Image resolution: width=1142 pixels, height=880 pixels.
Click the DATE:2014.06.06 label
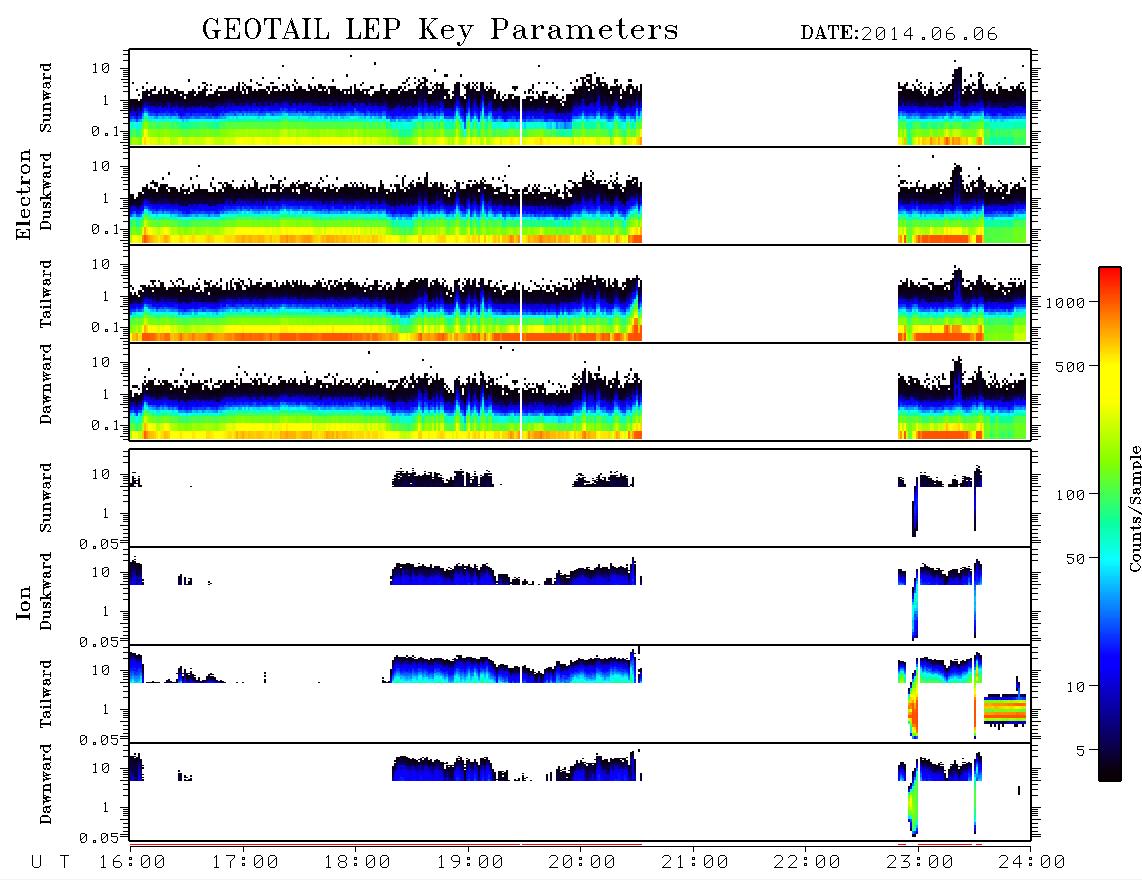tap(899, 34)
